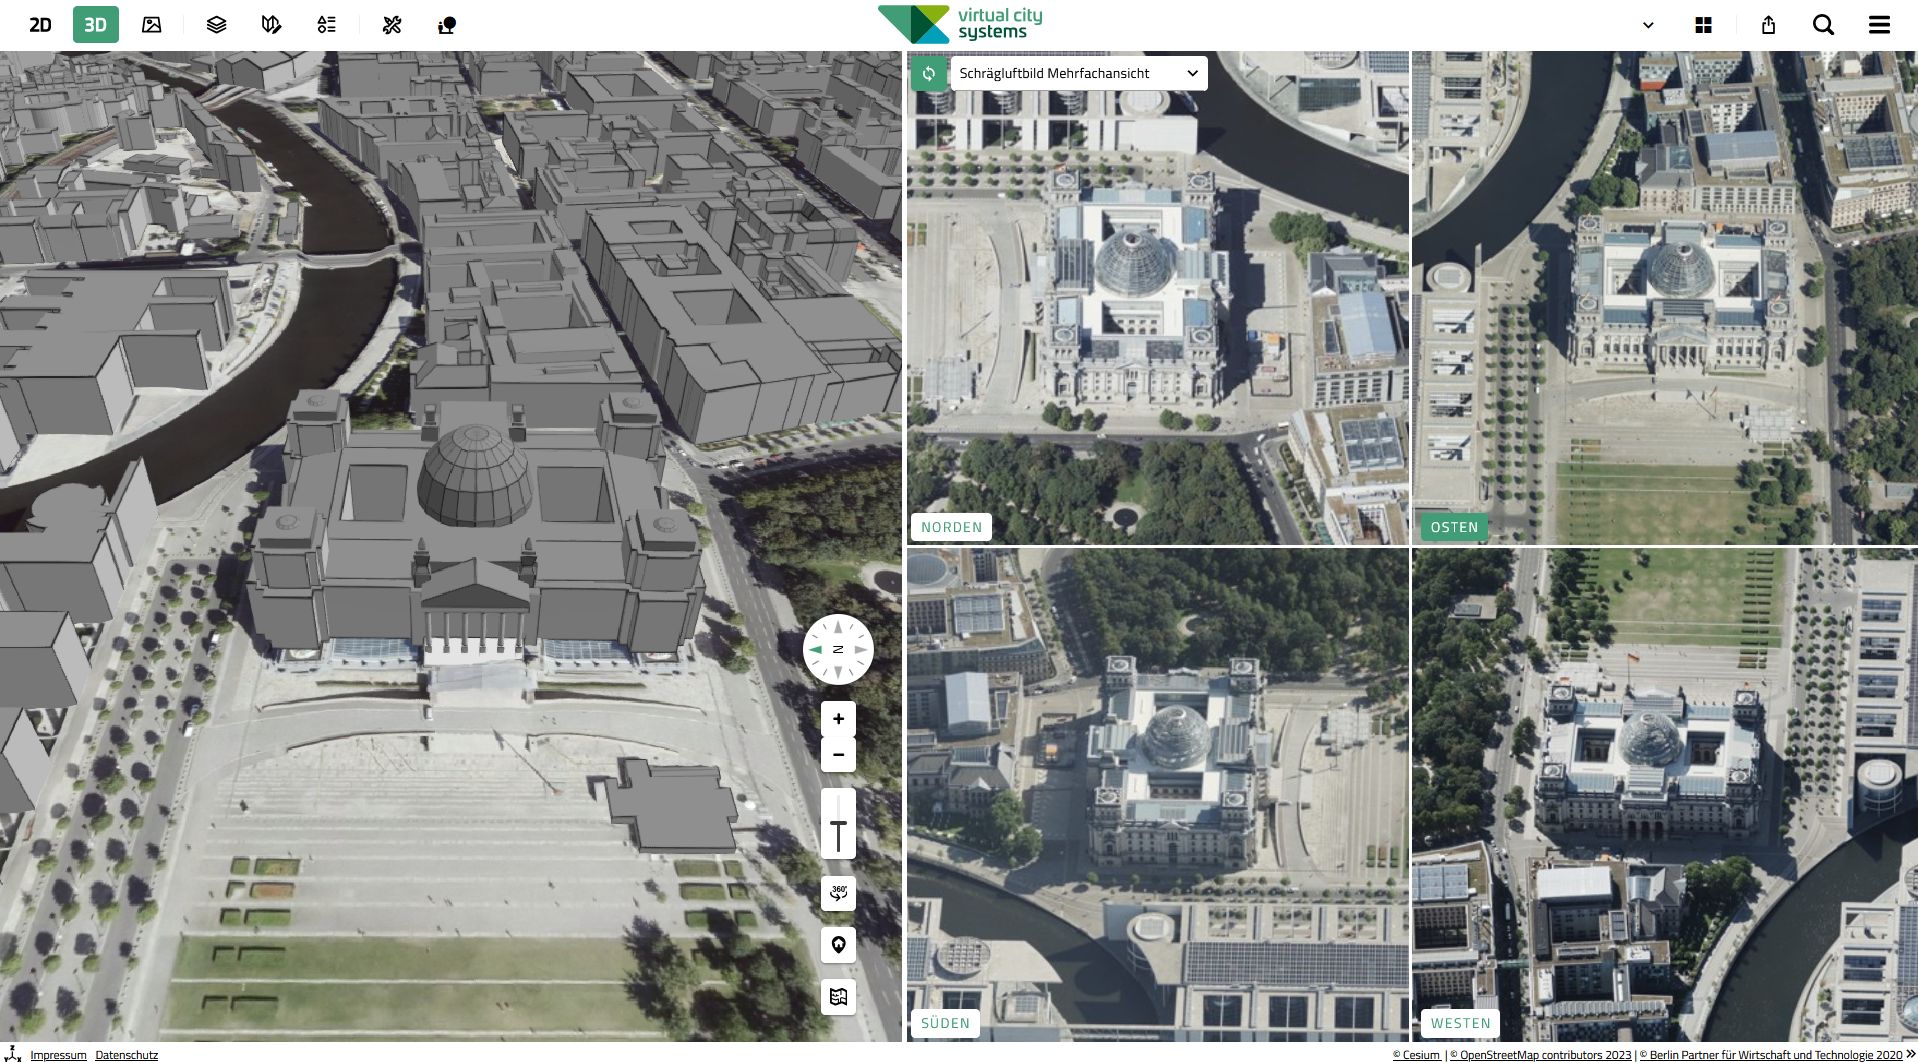Open the hamburger menu
Screen dimensions: 1918x1062
pyautogui.click(x=1880, y=24)
